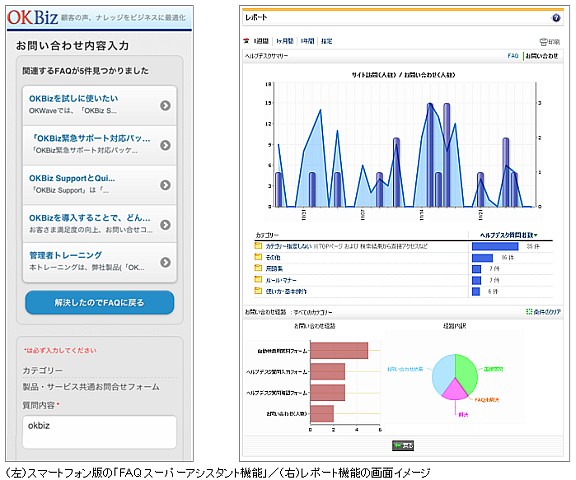
Task: Click the arrow icon beside '管理者トレーニング'
Action: (165, 262)
